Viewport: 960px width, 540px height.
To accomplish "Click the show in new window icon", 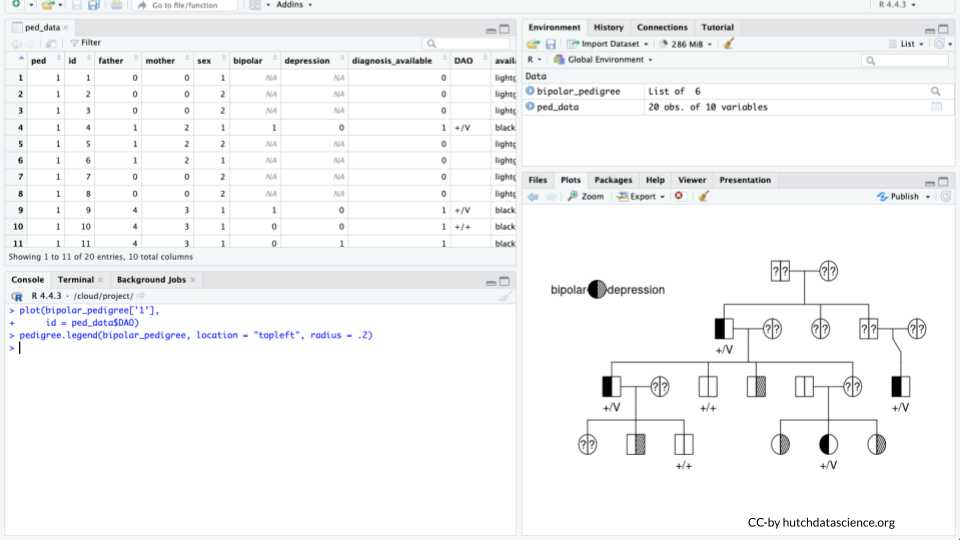I will tap(51, 43).
